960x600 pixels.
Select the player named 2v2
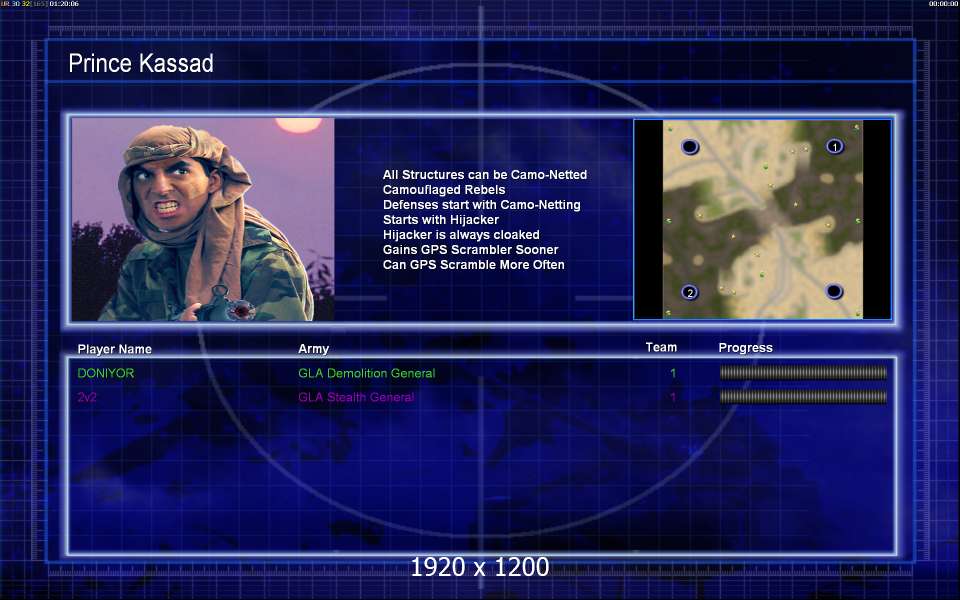pyautogui.click(x=87, y=397)
